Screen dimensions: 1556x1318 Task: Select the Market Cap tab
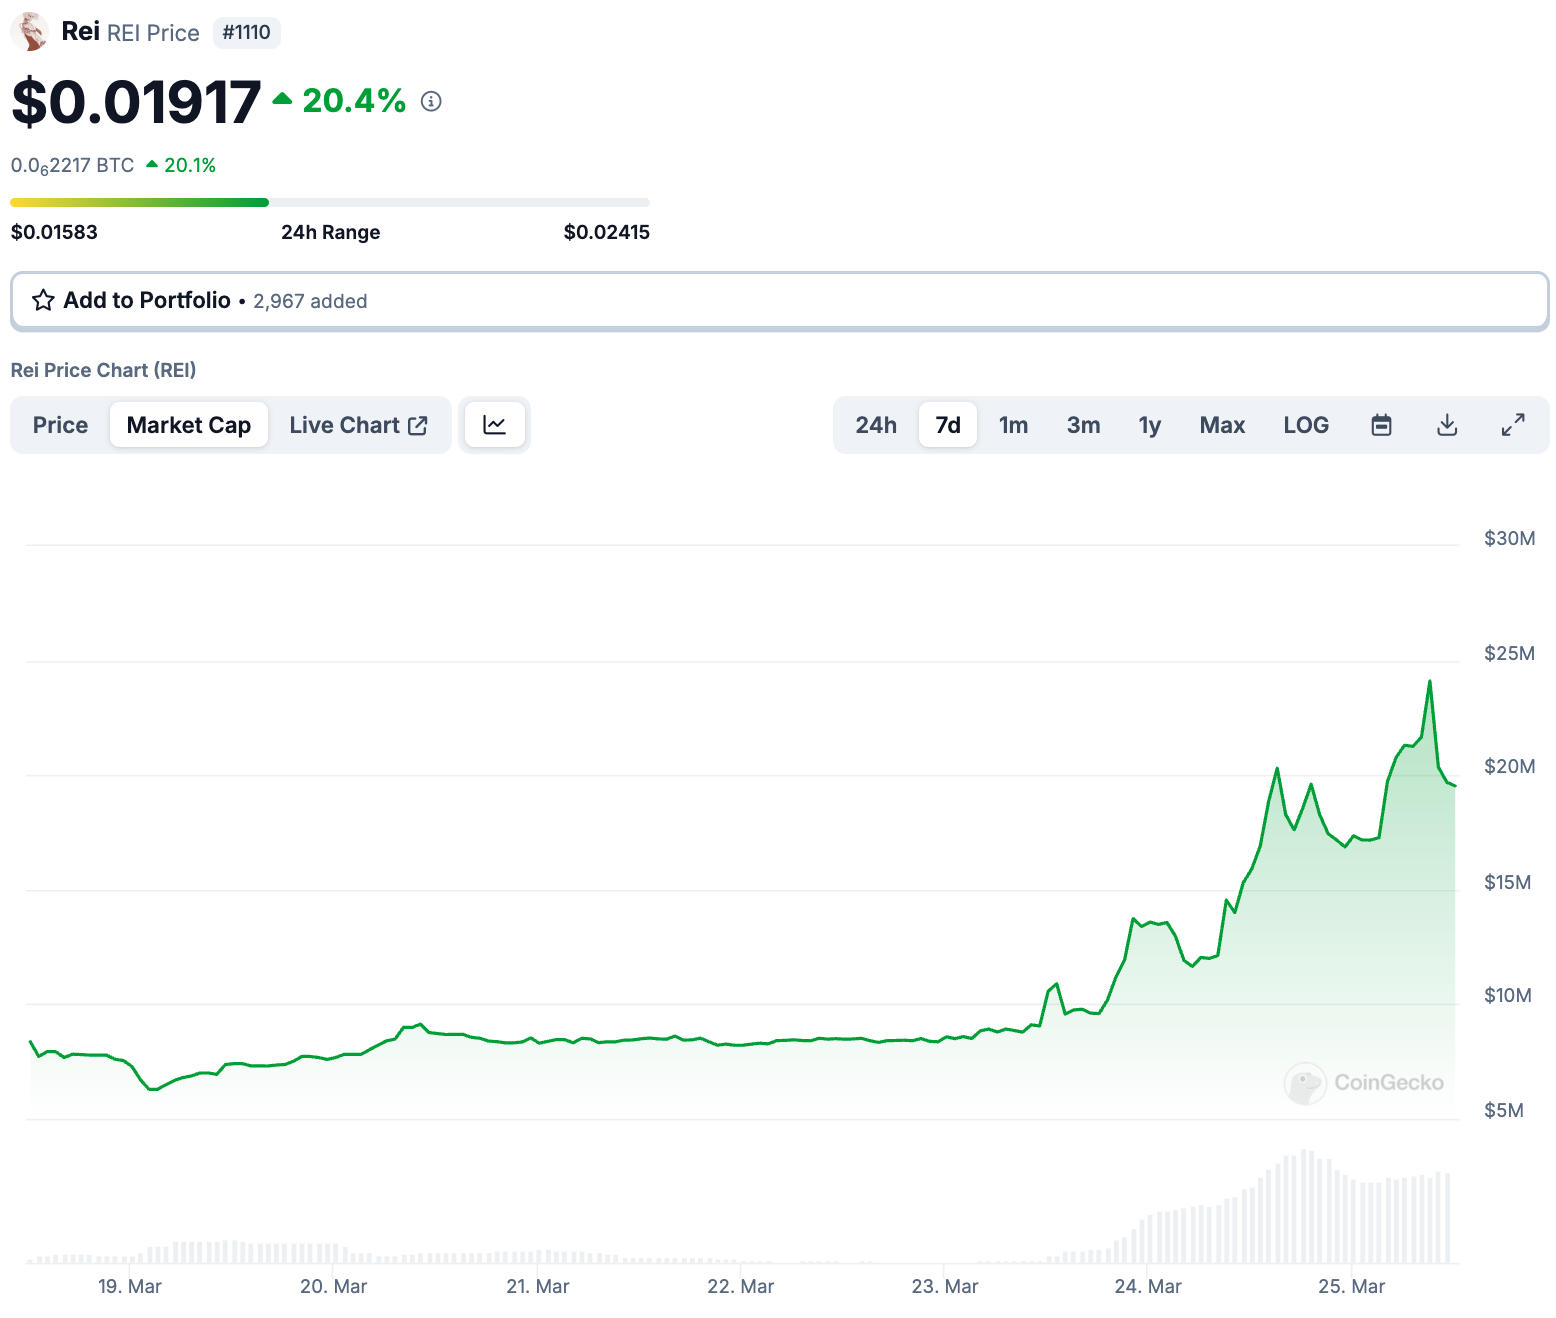click(x=189, y=425)
